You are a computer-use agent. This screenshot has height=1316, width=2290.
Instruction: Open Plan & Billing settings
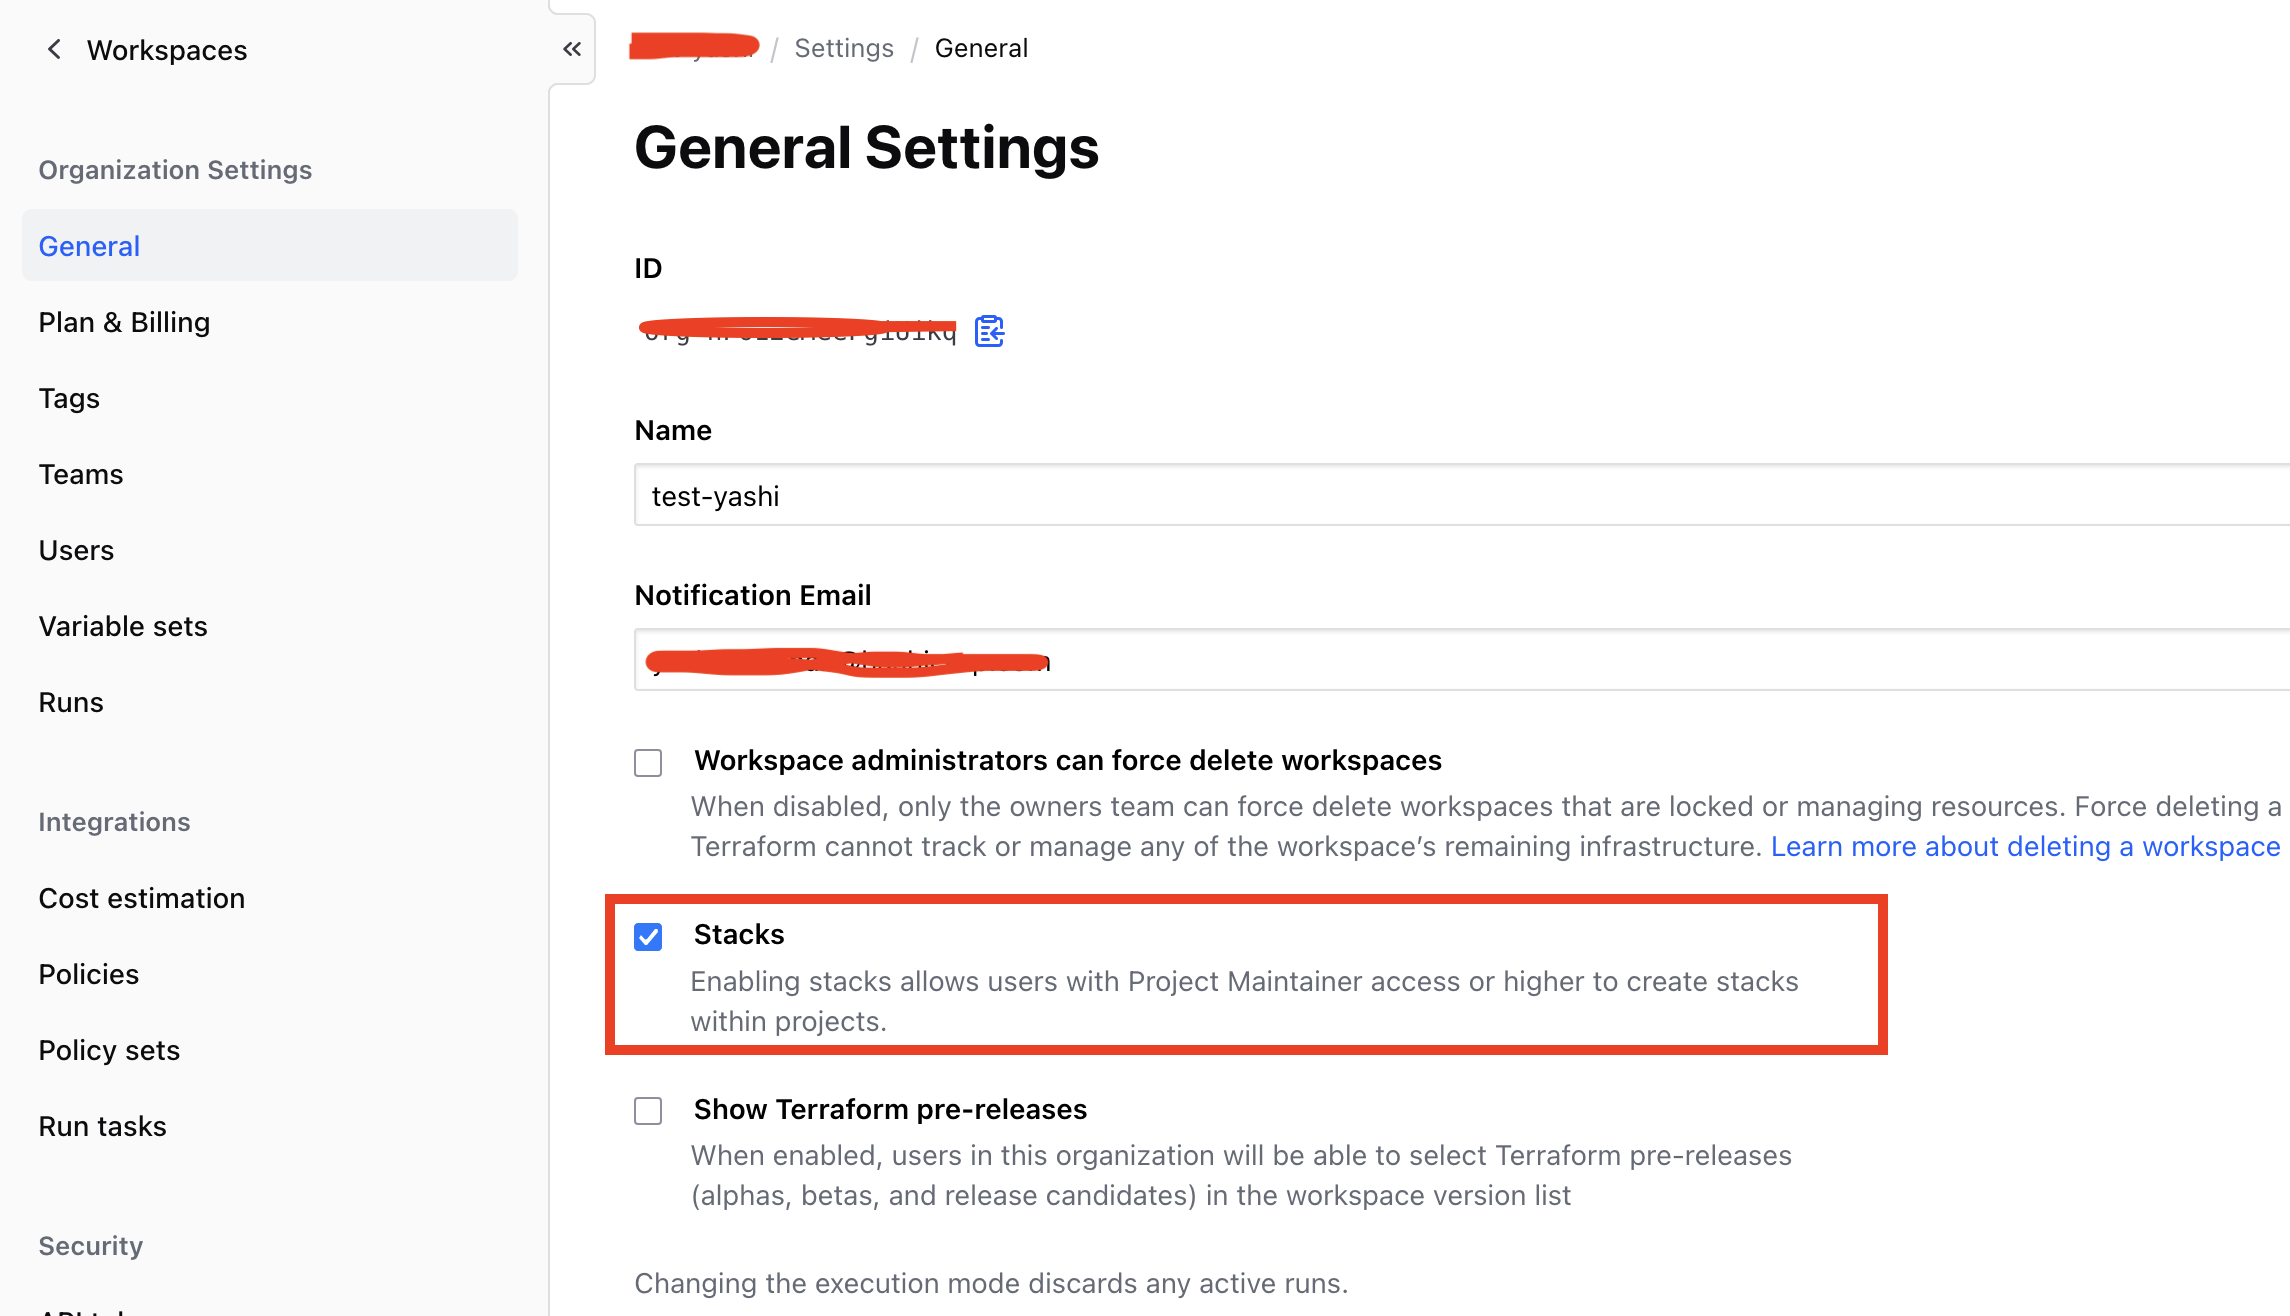pyautogui.click(x=124, y=322)
